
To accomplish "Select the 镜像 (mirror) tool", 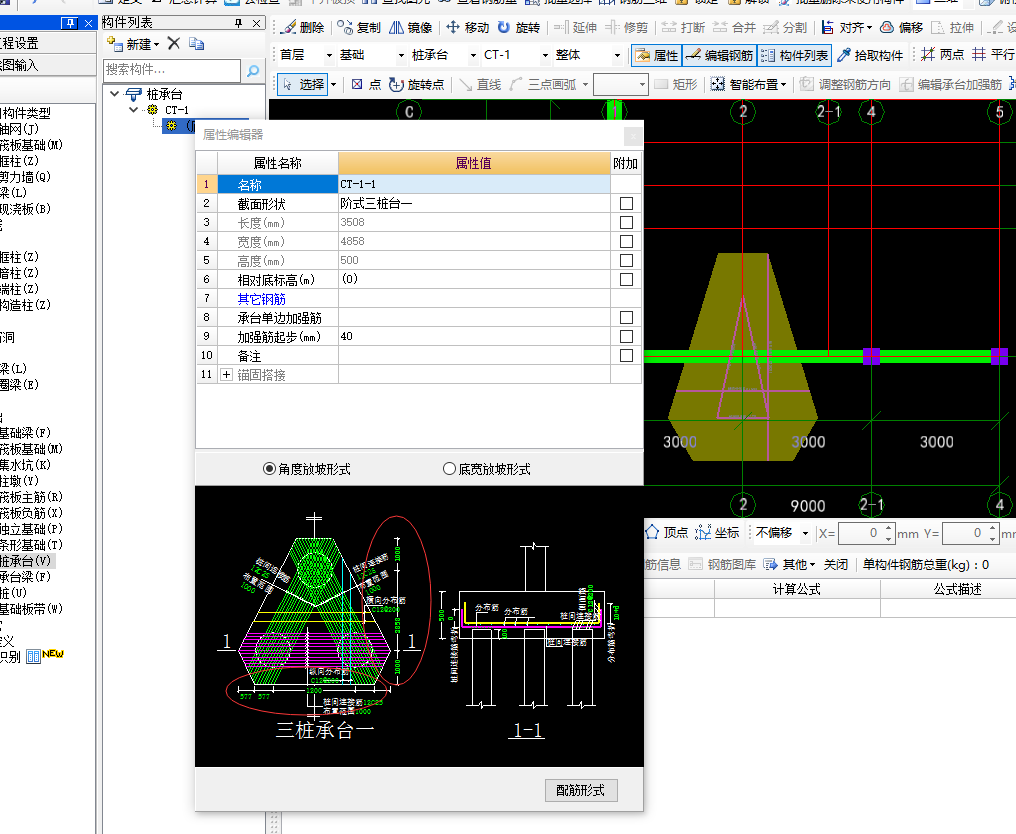I will coord(410,27).
